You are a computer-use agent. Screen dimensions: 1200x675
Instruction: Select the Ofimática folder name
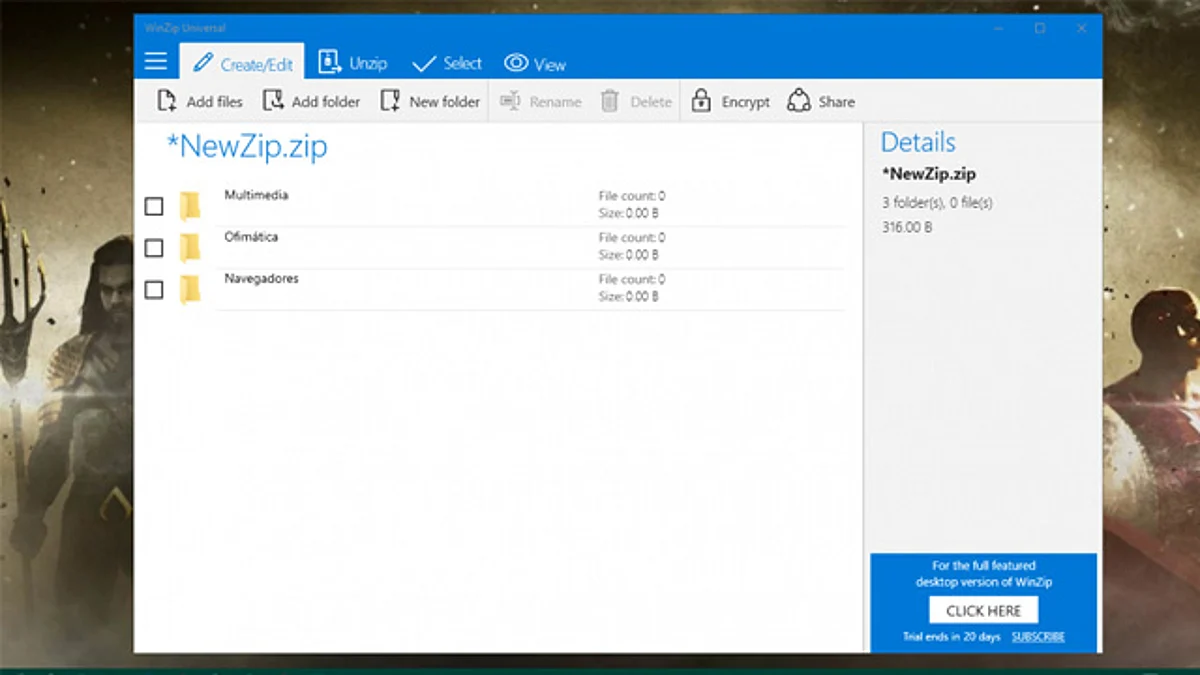251,237
